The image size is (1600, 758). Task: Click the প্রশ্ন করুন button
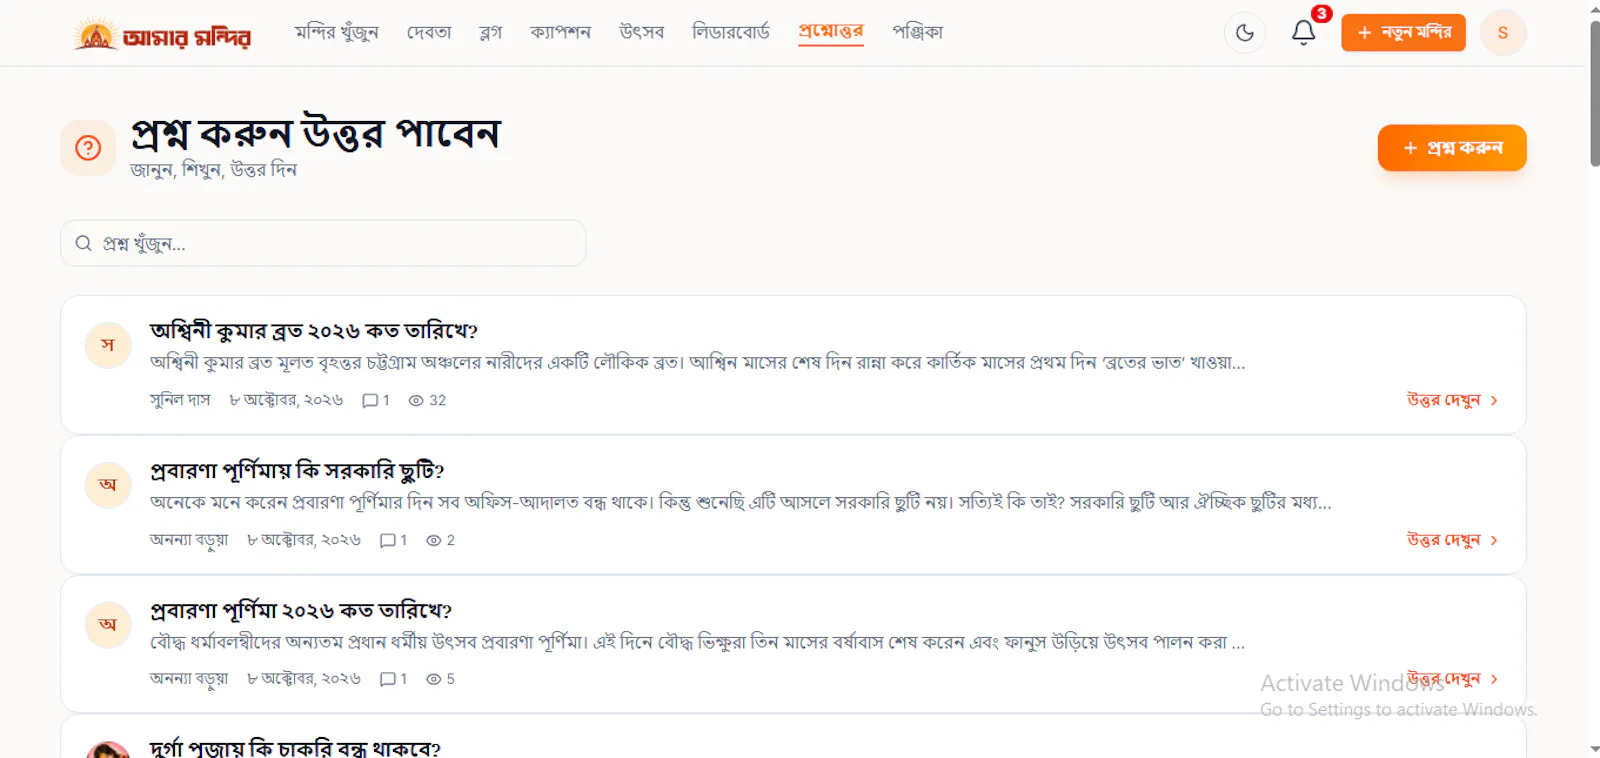pyautogui.click(x=1452, y=148)
